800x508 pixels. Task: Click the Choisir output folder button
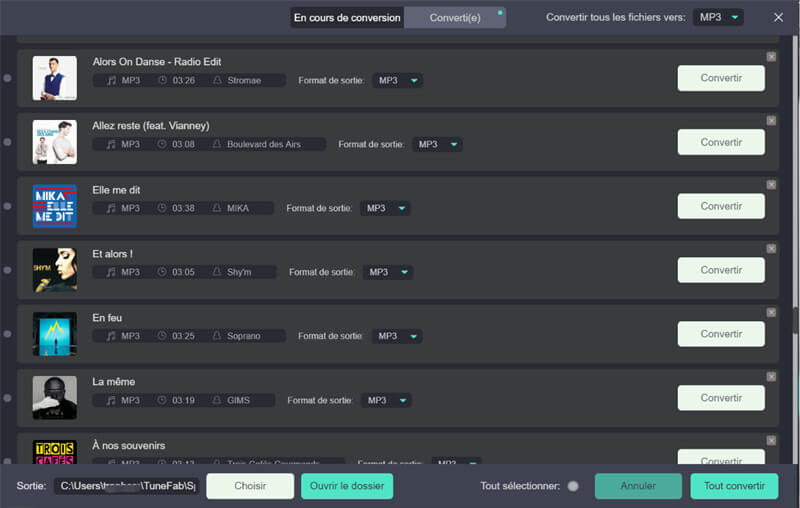[250, 486]
